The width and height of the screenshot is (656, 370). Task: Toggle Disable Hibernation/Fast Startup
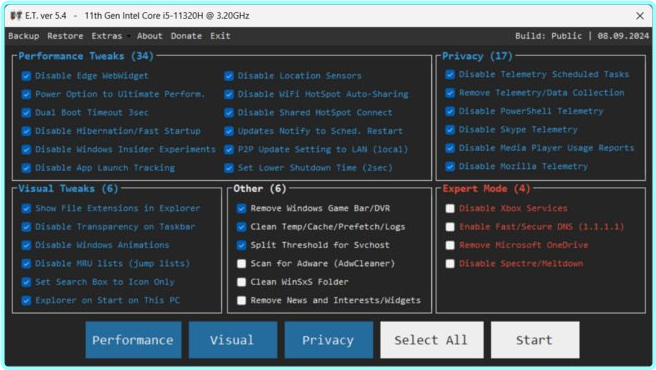coord(26,131)
